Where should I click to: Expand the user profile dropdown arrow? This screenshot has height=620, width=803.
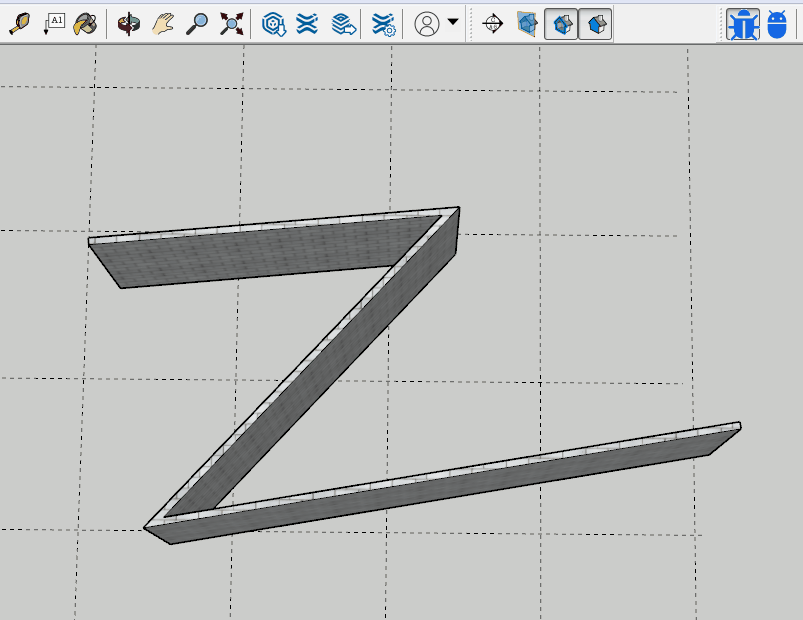click(x=453, y=22)
